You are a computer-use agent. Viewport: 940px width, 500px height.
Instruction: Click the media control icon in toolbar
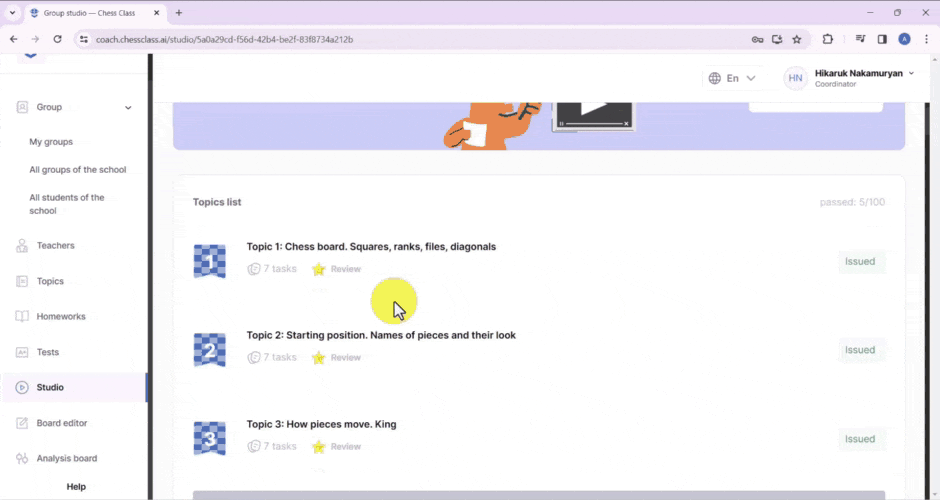[x=860, y=40]
